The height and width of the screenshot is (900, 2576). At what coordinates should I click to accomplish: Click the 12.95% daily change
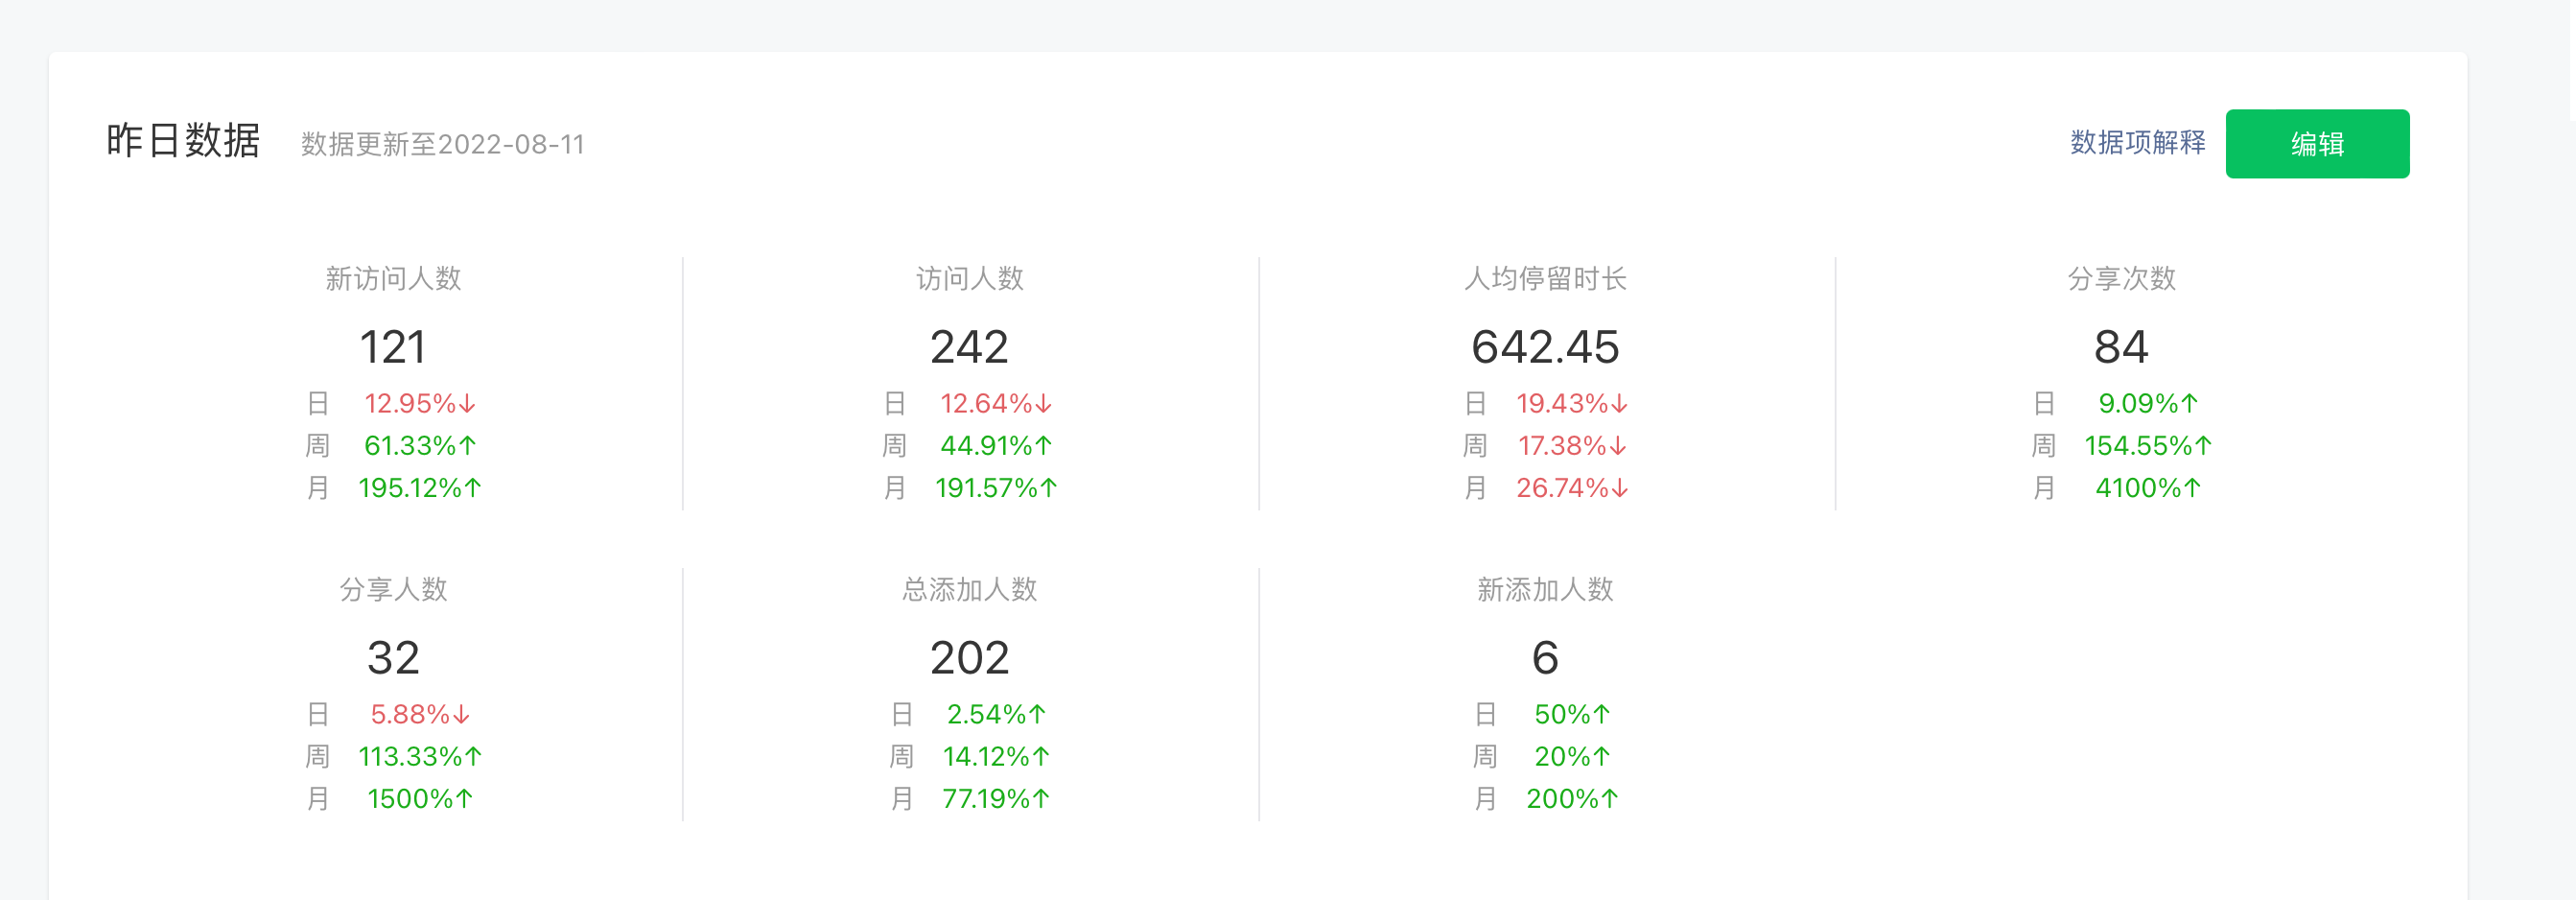(420, 404)
